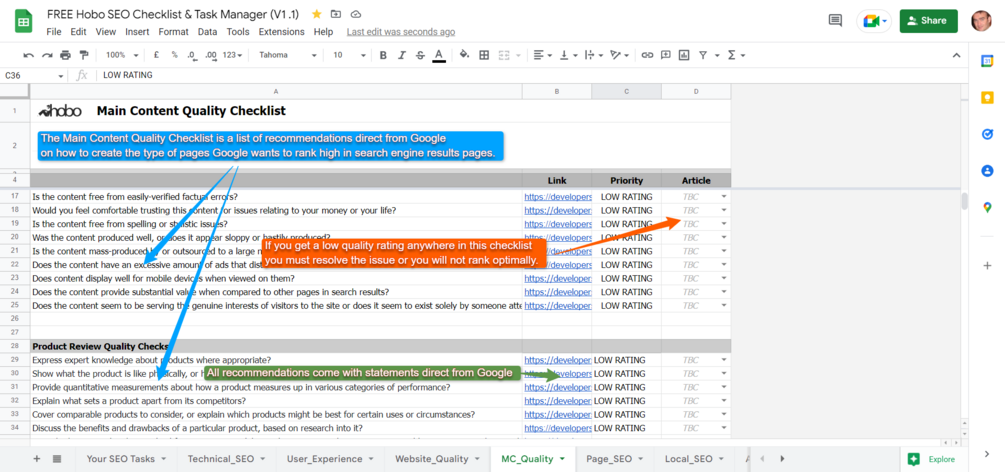Screen dimensions: 1005x472
Task: Toggle italic text formatting
Action: click(x=401, y=55)
